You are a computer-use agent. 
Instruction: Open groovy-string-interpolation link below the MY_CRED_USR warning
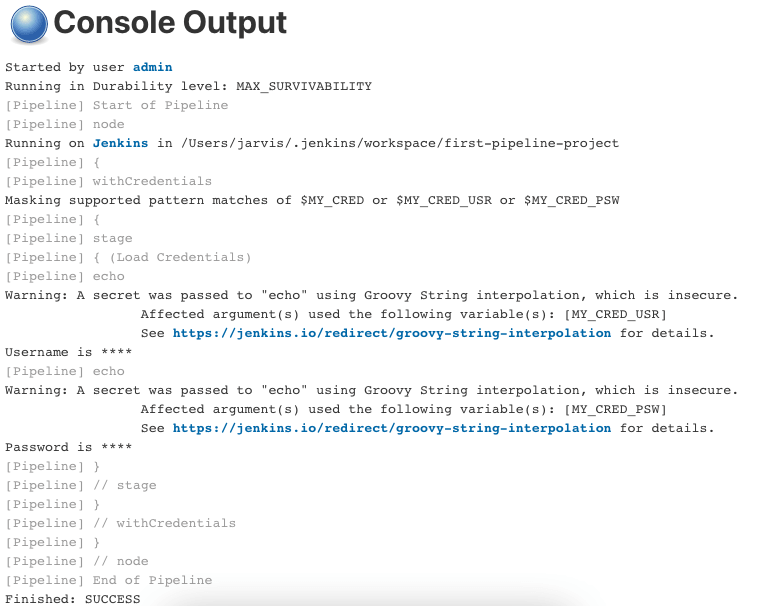pos(392,333)
